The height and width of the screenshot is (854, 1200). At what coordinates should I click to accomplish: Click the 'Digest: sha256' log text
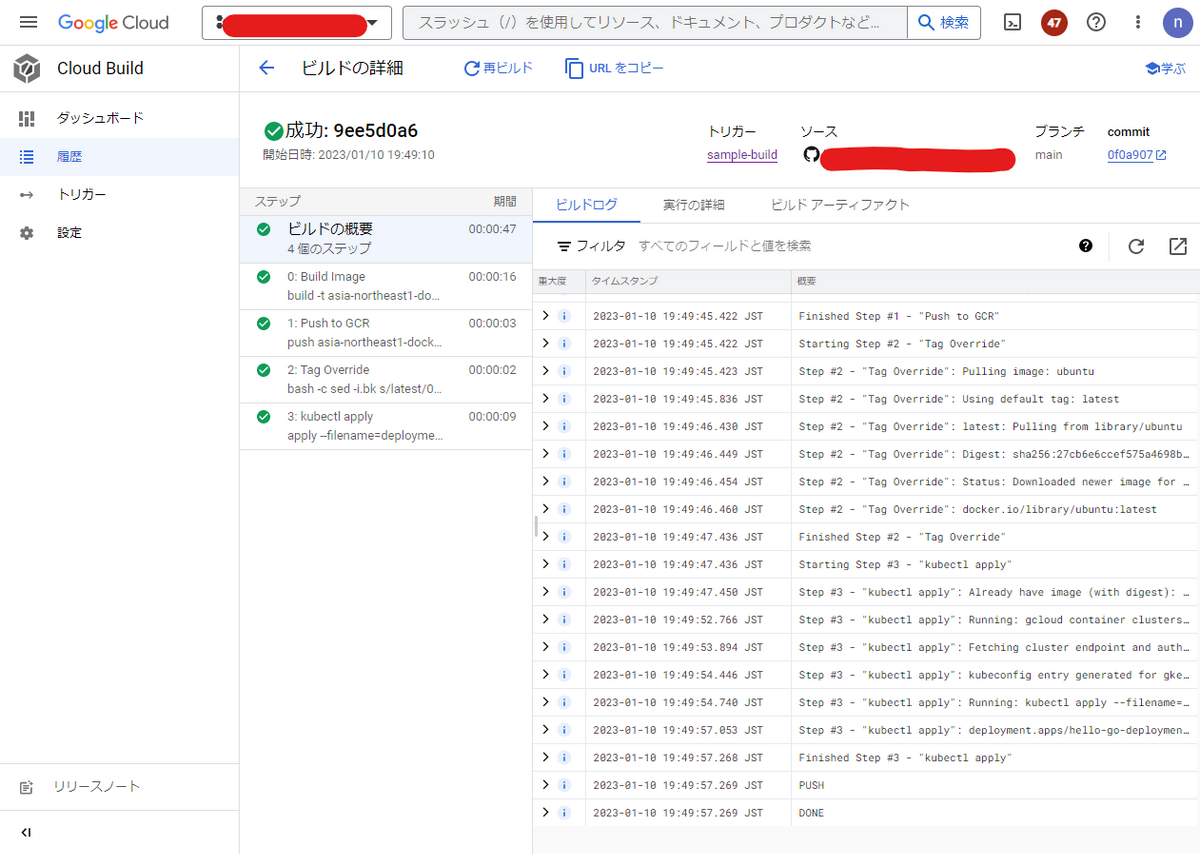[994, 454]
